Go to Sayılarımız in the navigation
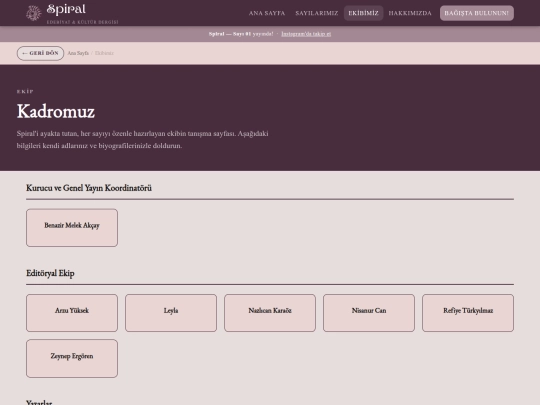Screen dimensions: 540x405 pos(317,13)
